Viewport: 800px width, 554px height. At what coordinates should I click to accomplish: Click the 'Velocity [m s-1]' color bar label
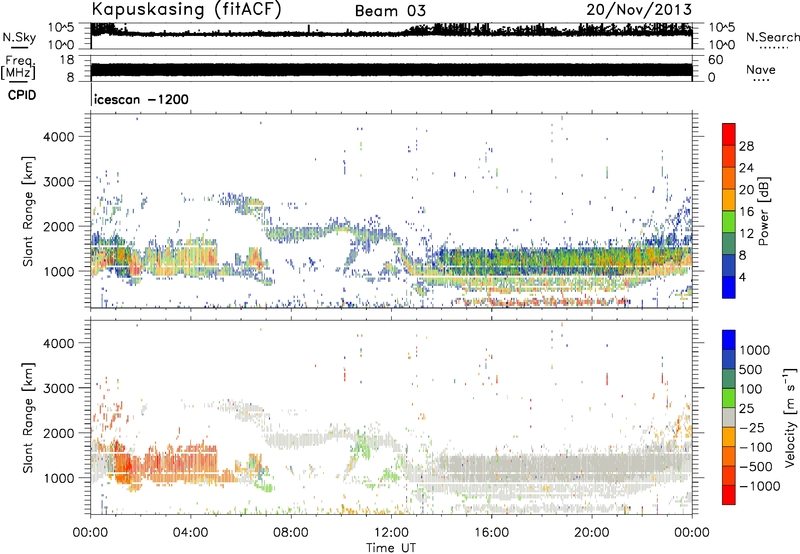(790, 417)
